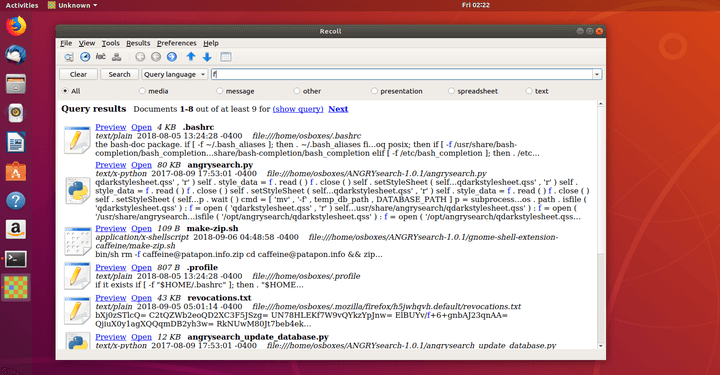Open the Tools menu
This screenshot has height=375, width=720.
point(110,43)
